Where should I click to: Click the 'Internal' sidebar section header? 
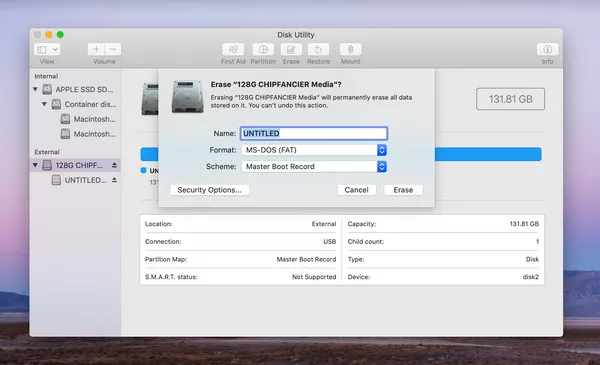46,76
